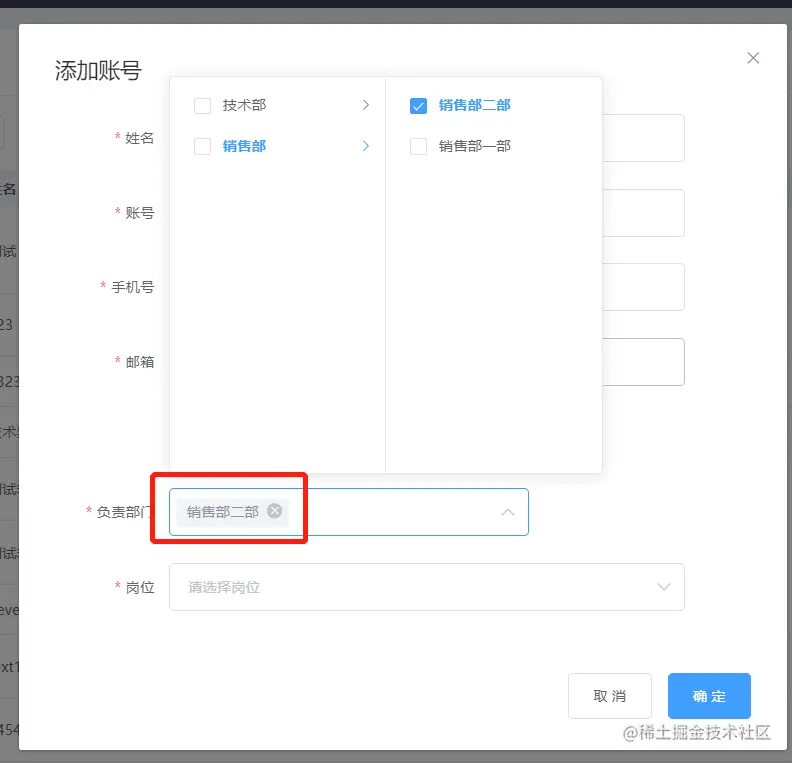Focus the 手机号 input field
792x763 pixels.
point(643,287)
